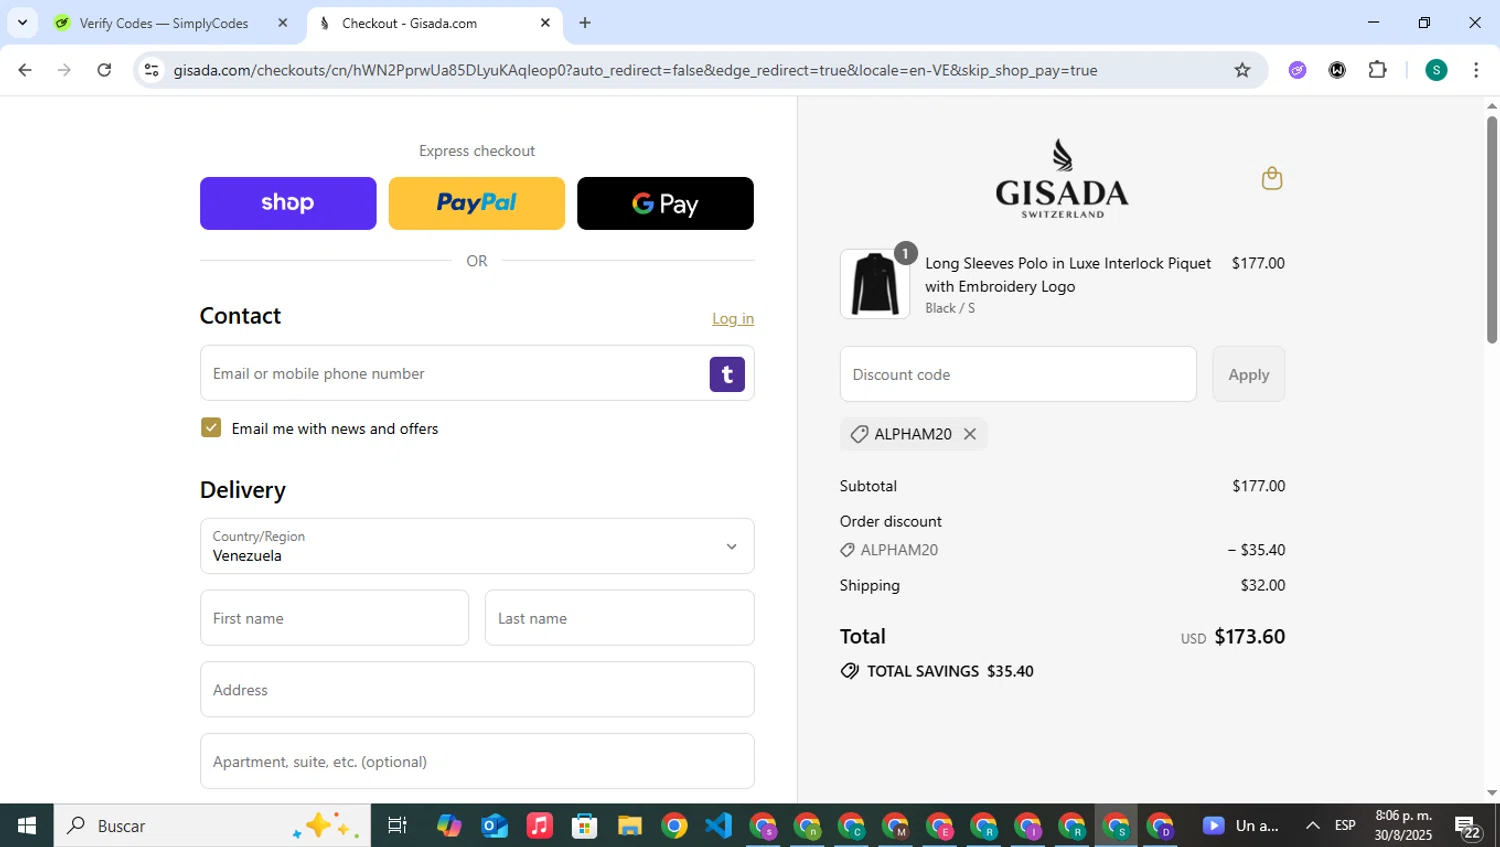Reload the checkout page

tap(104, 70)
